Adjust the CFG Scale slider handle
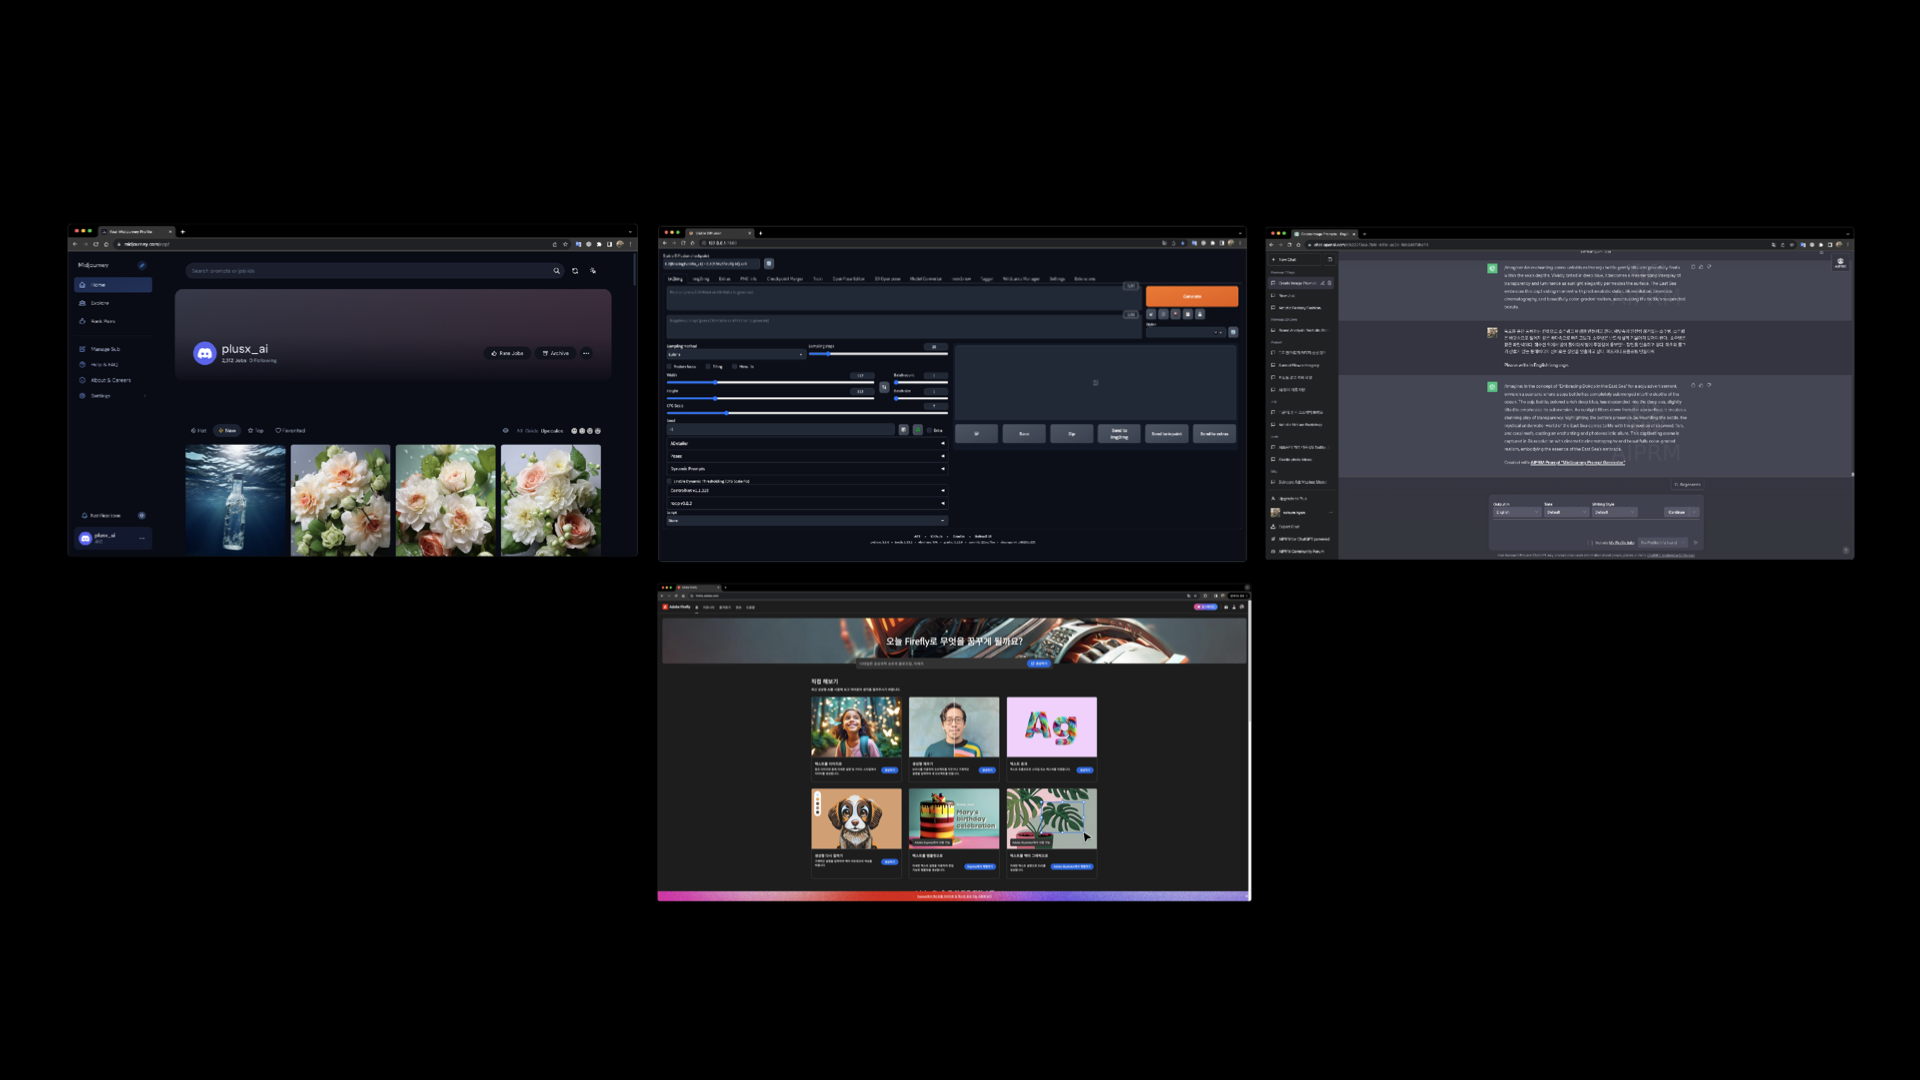The height and width of the screenshot is (1080, 1920). pyautogui.click(x=727, y=413)
